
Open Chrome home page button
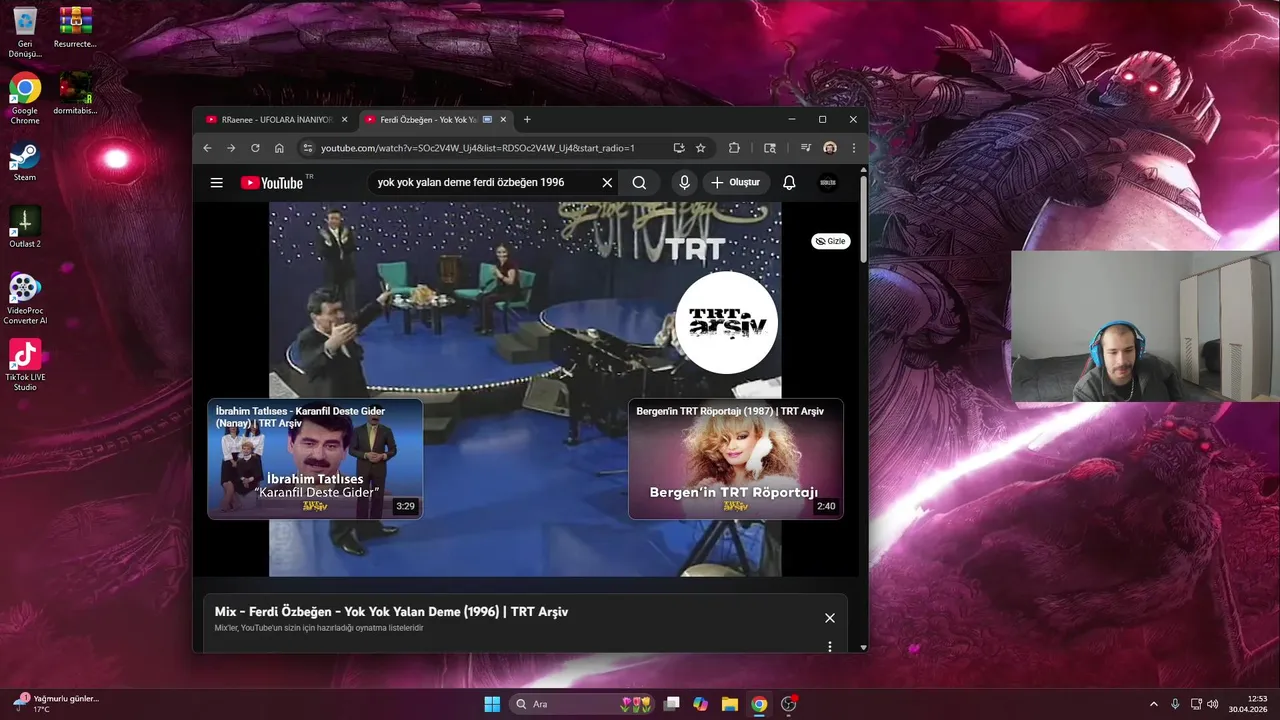coord(279,148)
